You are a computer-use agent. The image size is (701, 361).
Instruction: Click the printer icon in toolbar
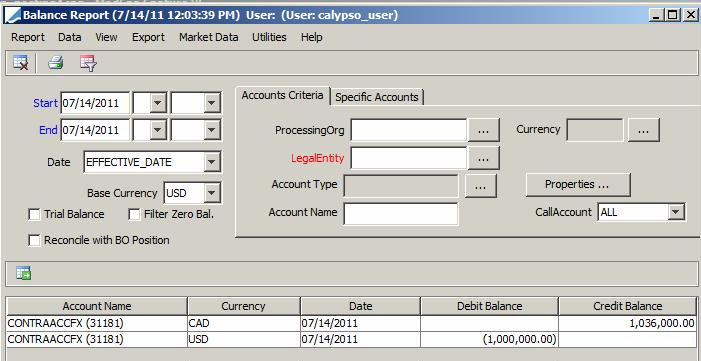click(x=56, y=63)
